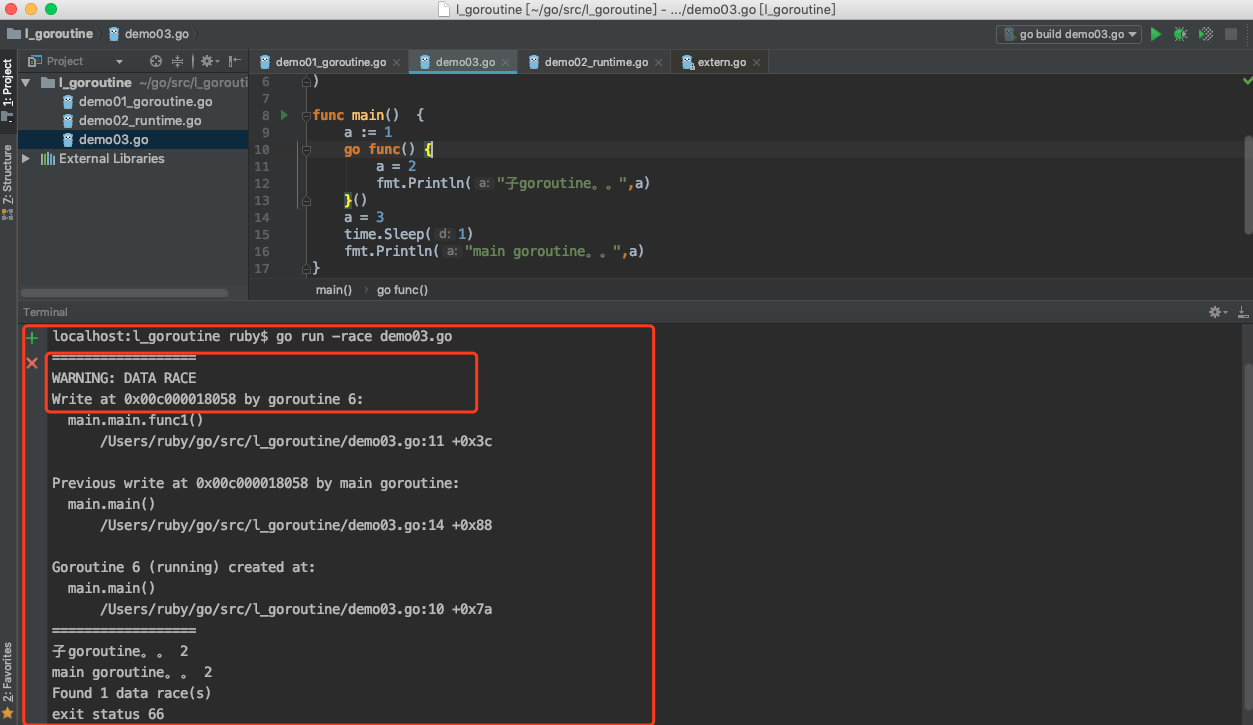Click the gray stop button in toolbar
The image size is (1253, 725).
[1231, 34]
